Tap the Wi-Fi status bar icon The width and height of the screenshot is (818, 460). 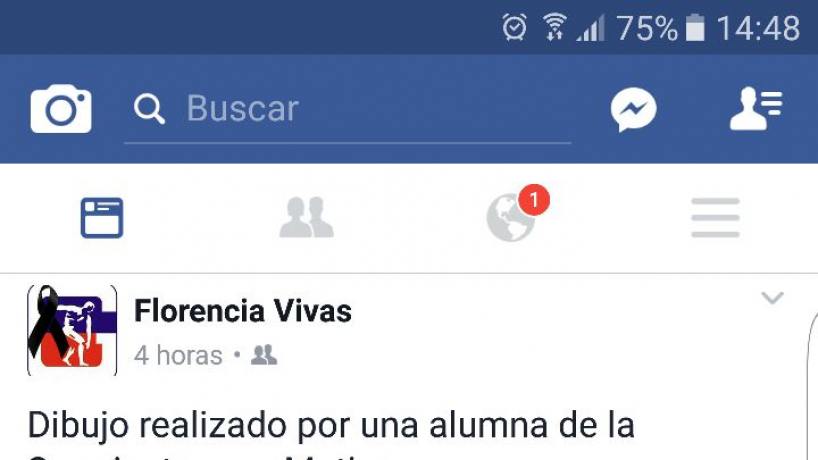point(554,27)
